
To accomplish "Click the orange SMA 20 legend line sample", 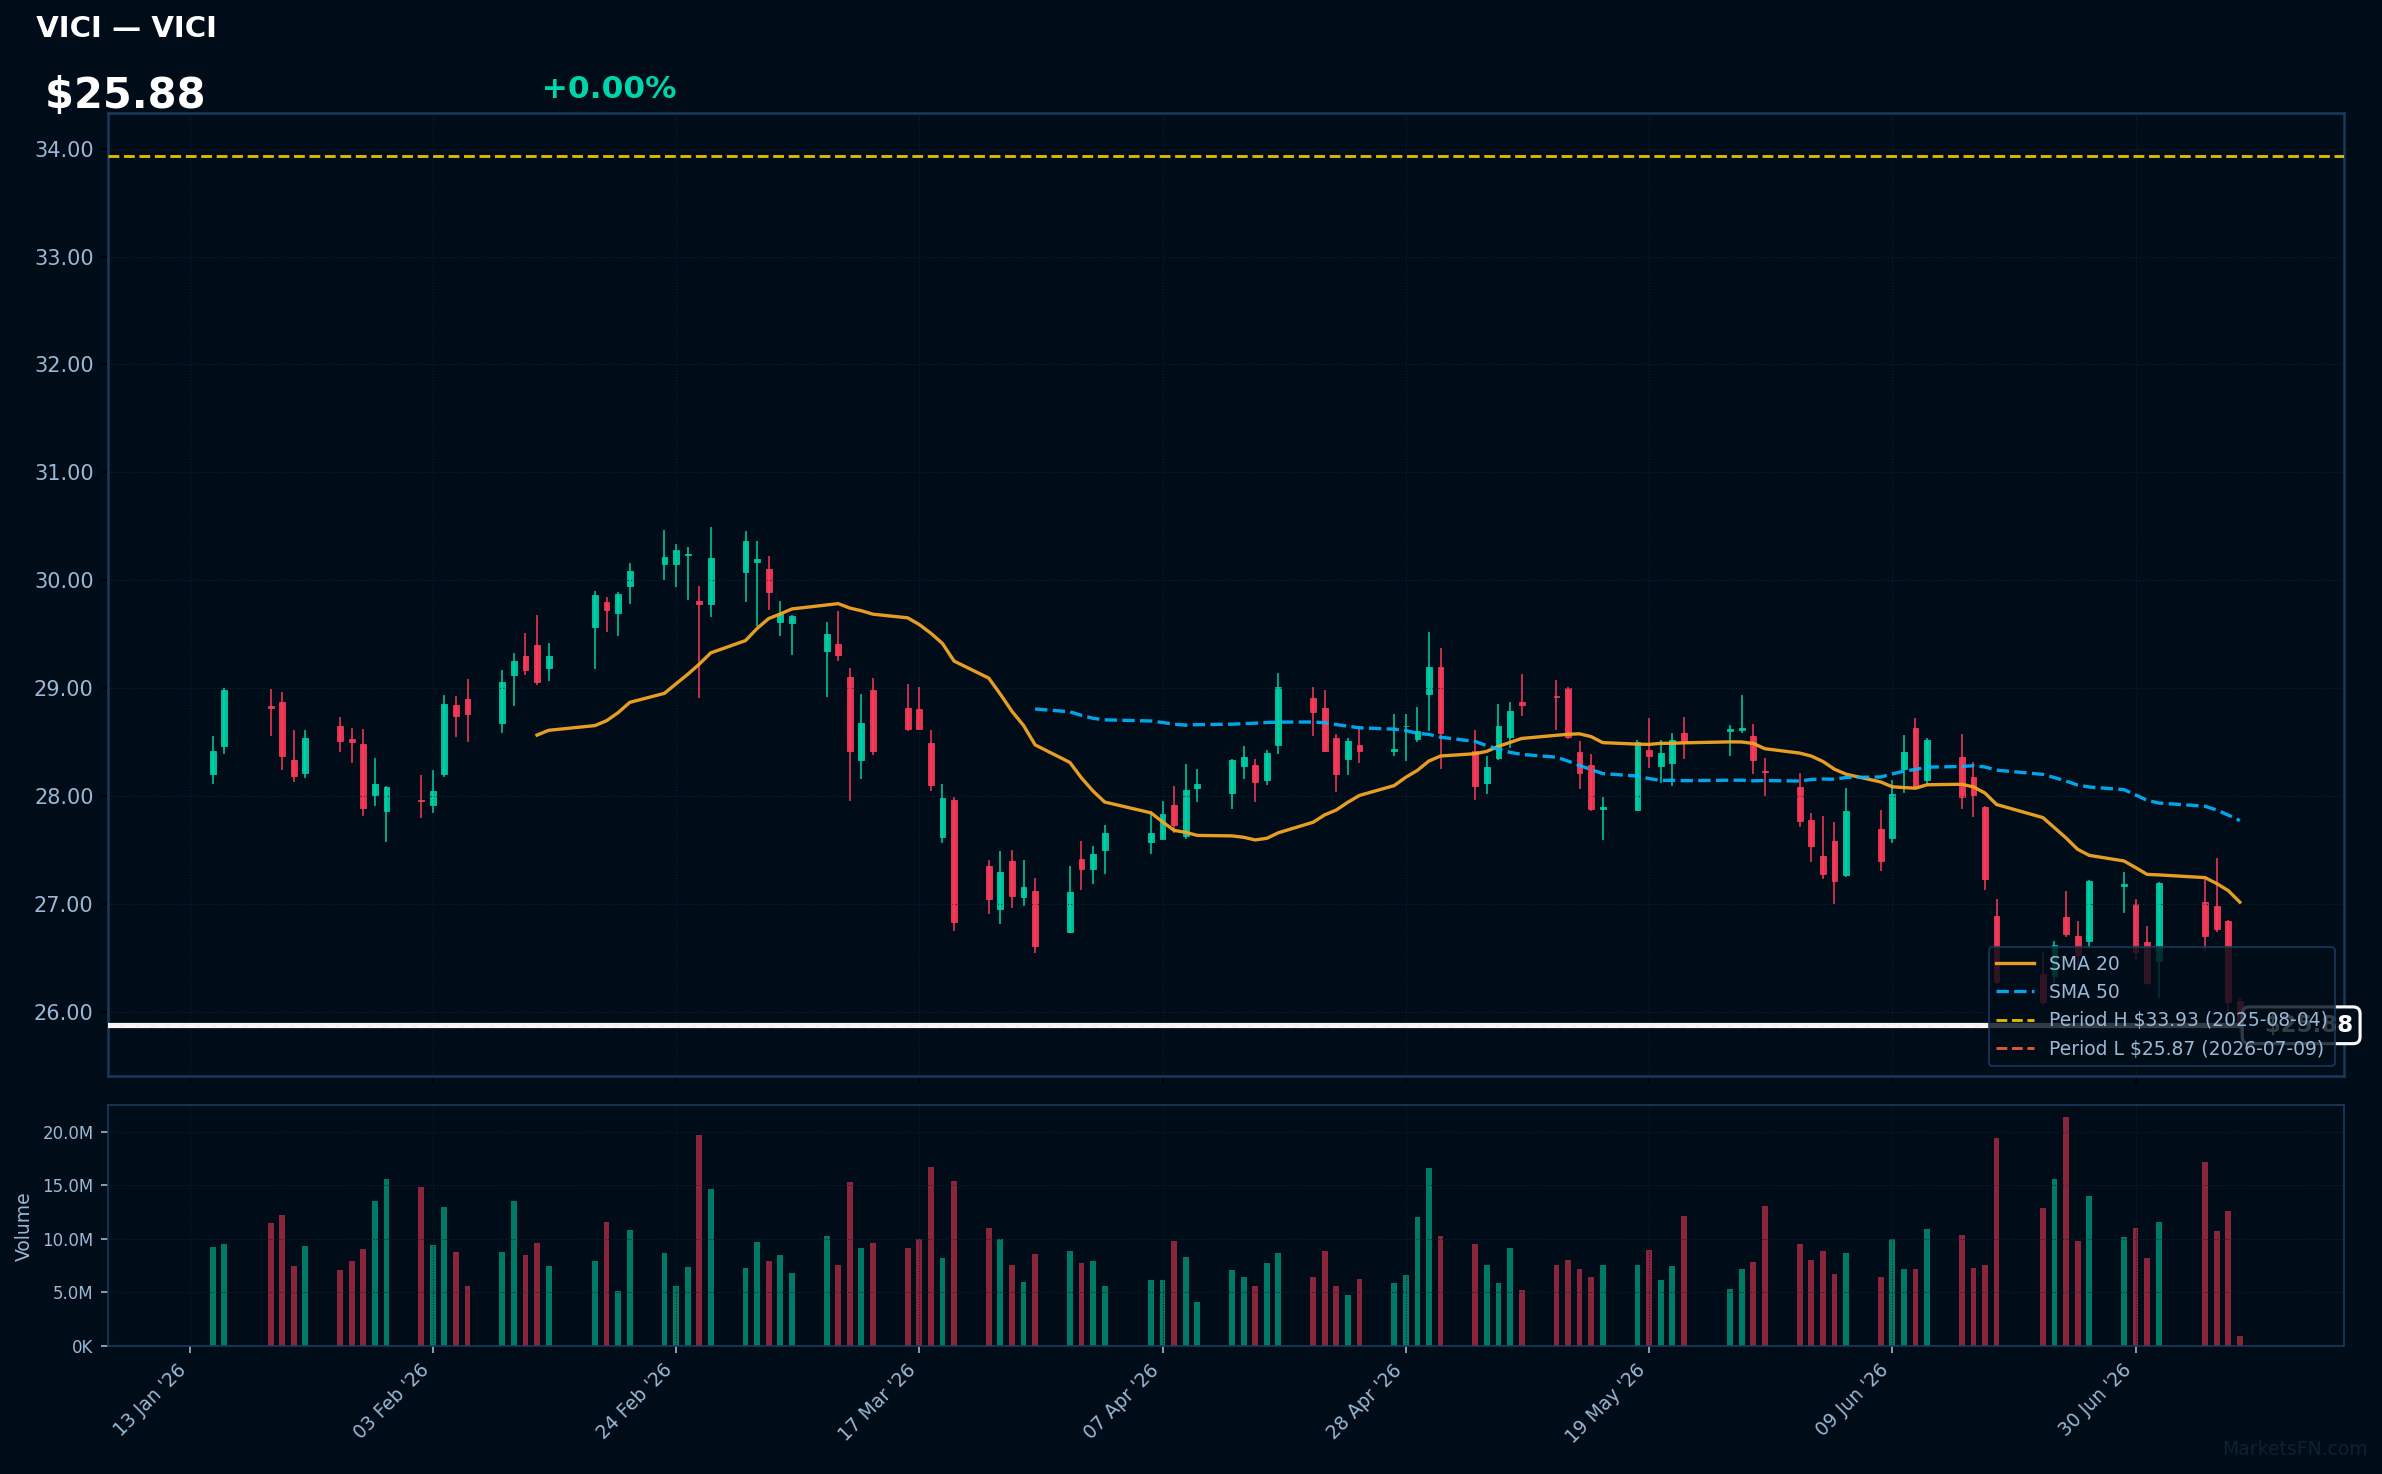I will [x=2016, y=964].
